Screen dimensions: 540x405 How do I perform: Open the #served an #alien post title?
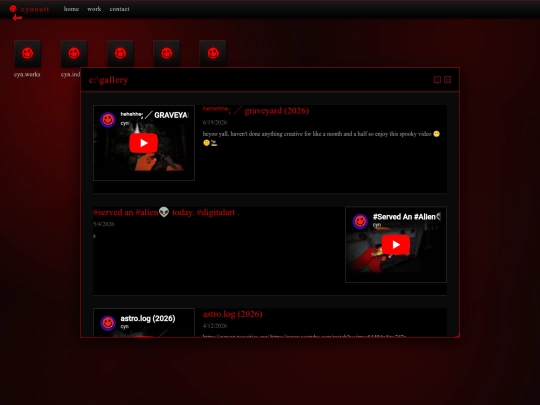pyautogui.click(x=166, y=212)
